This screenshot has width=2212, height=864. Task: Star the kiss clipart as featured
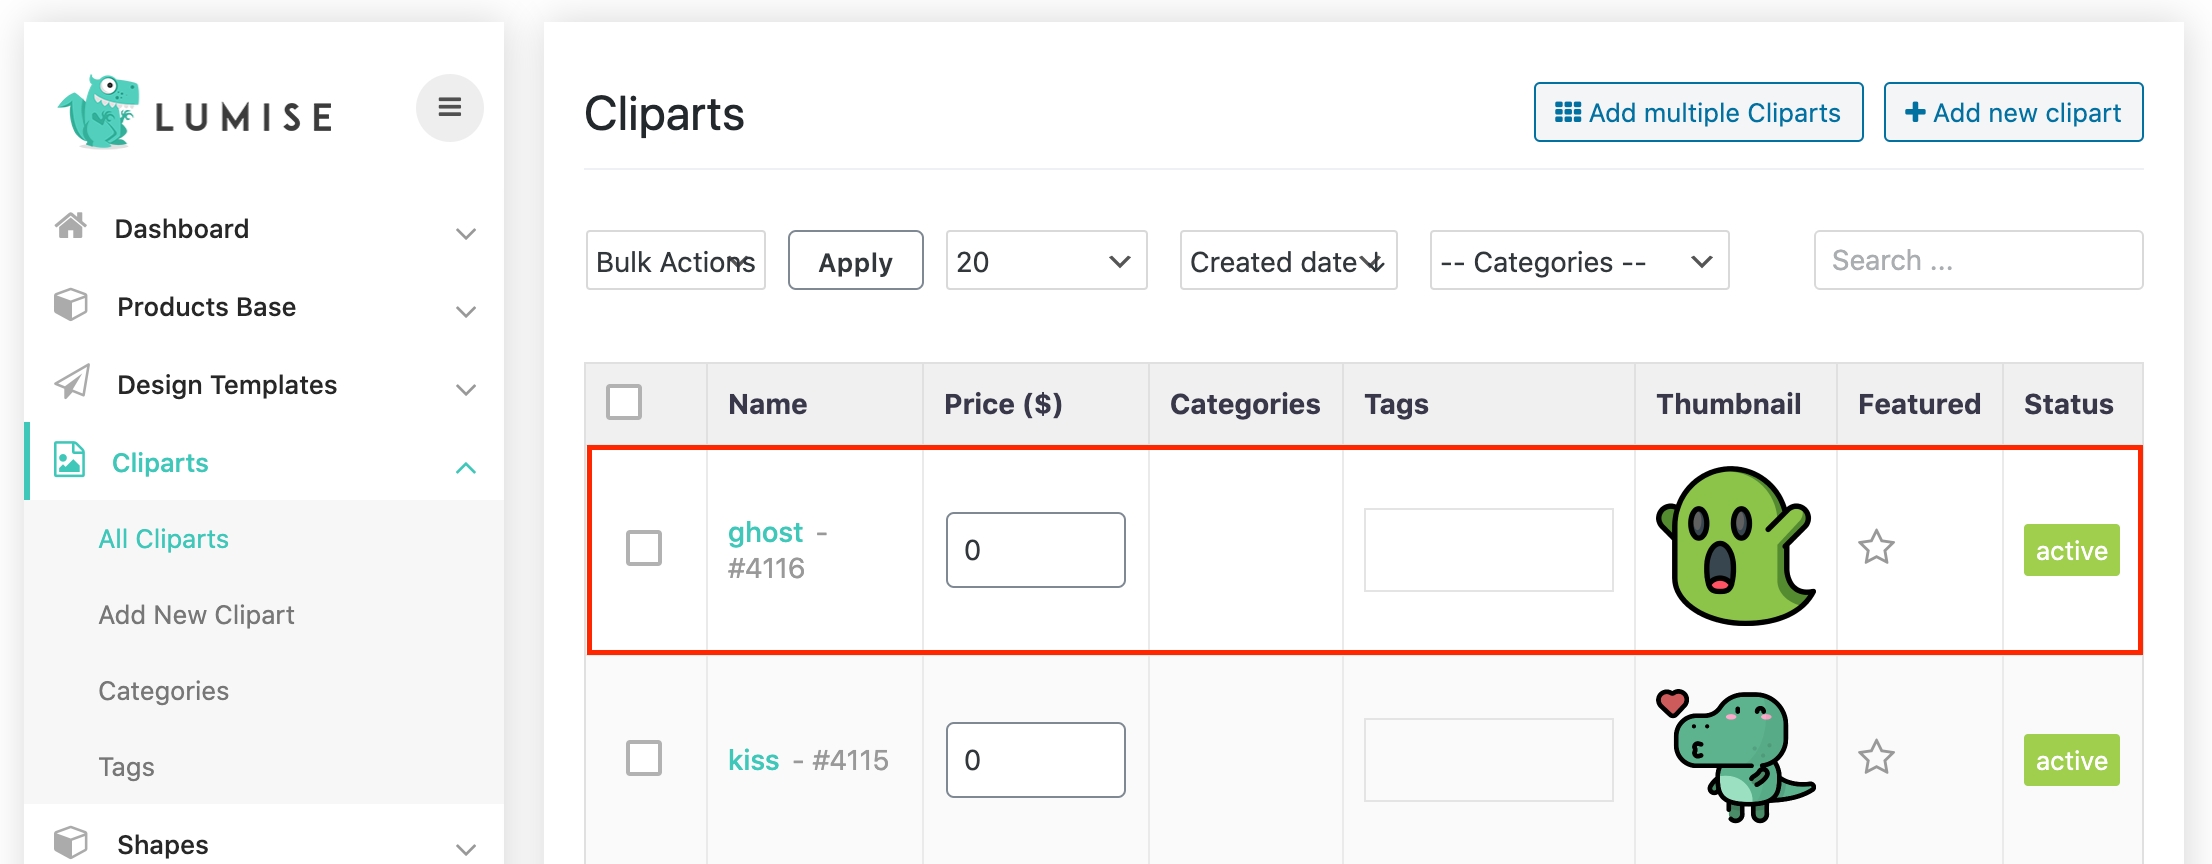pyautogui.click(x=1876, y=758)
